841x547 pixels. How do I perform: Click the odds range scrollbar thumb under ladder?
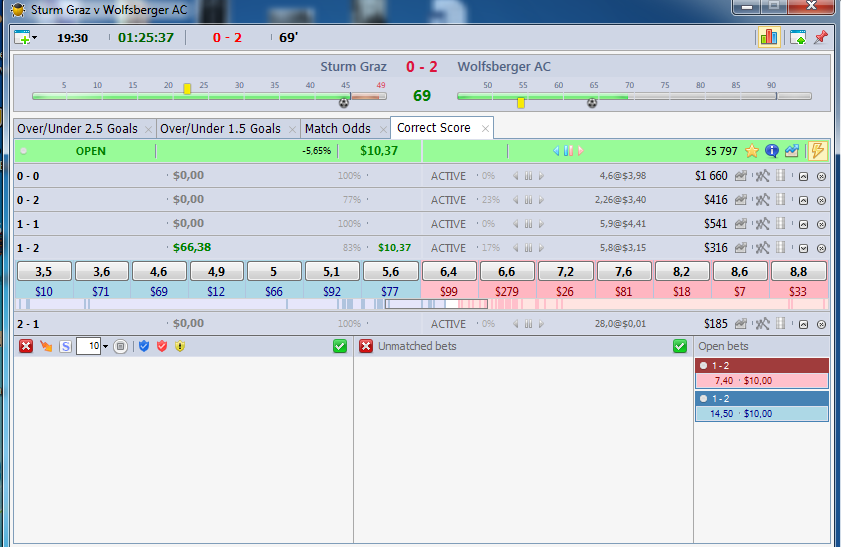coord(436,304)
